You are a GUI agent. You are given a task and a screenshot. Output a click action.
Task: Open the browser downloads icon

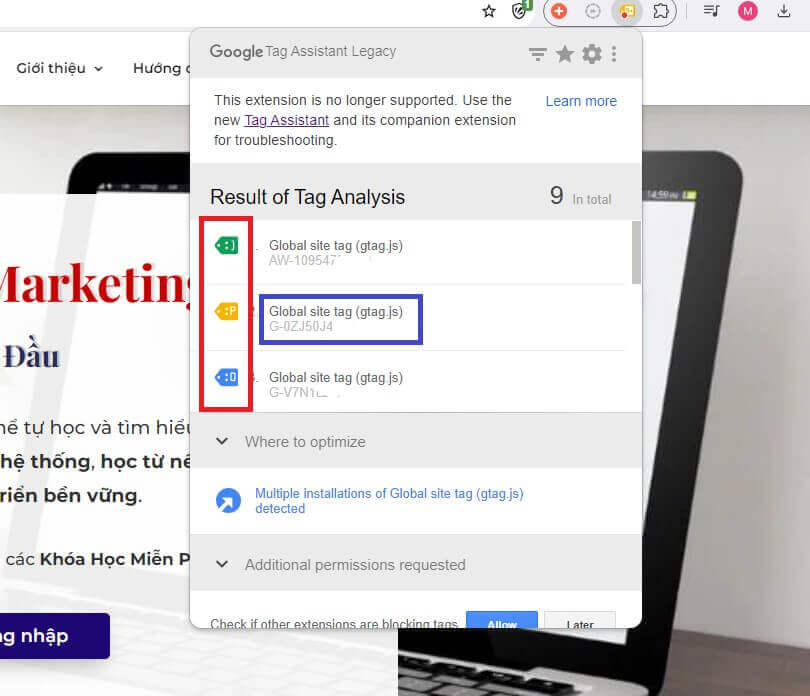pos(784,11)
